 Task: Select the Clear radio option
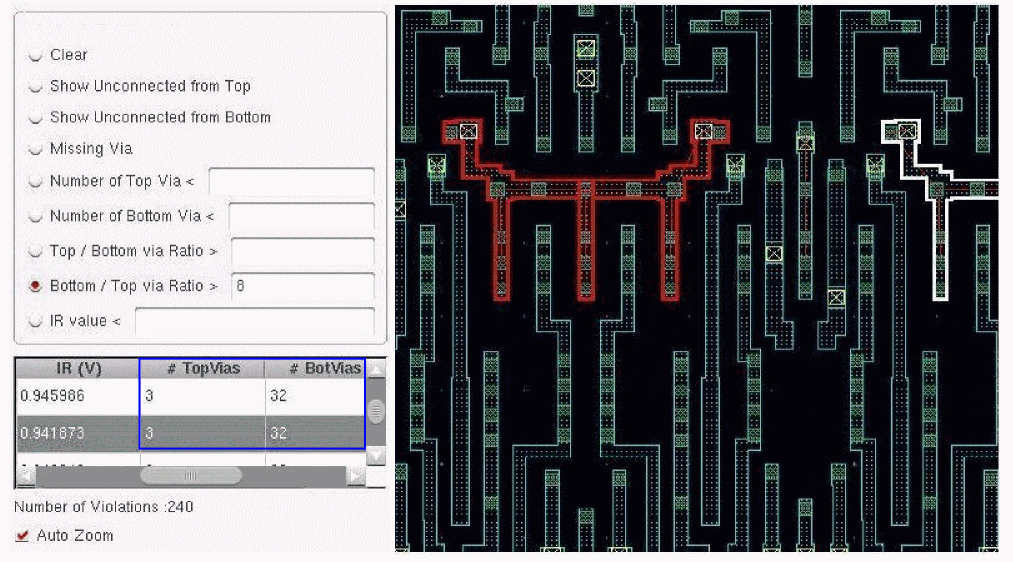point(36,56)
